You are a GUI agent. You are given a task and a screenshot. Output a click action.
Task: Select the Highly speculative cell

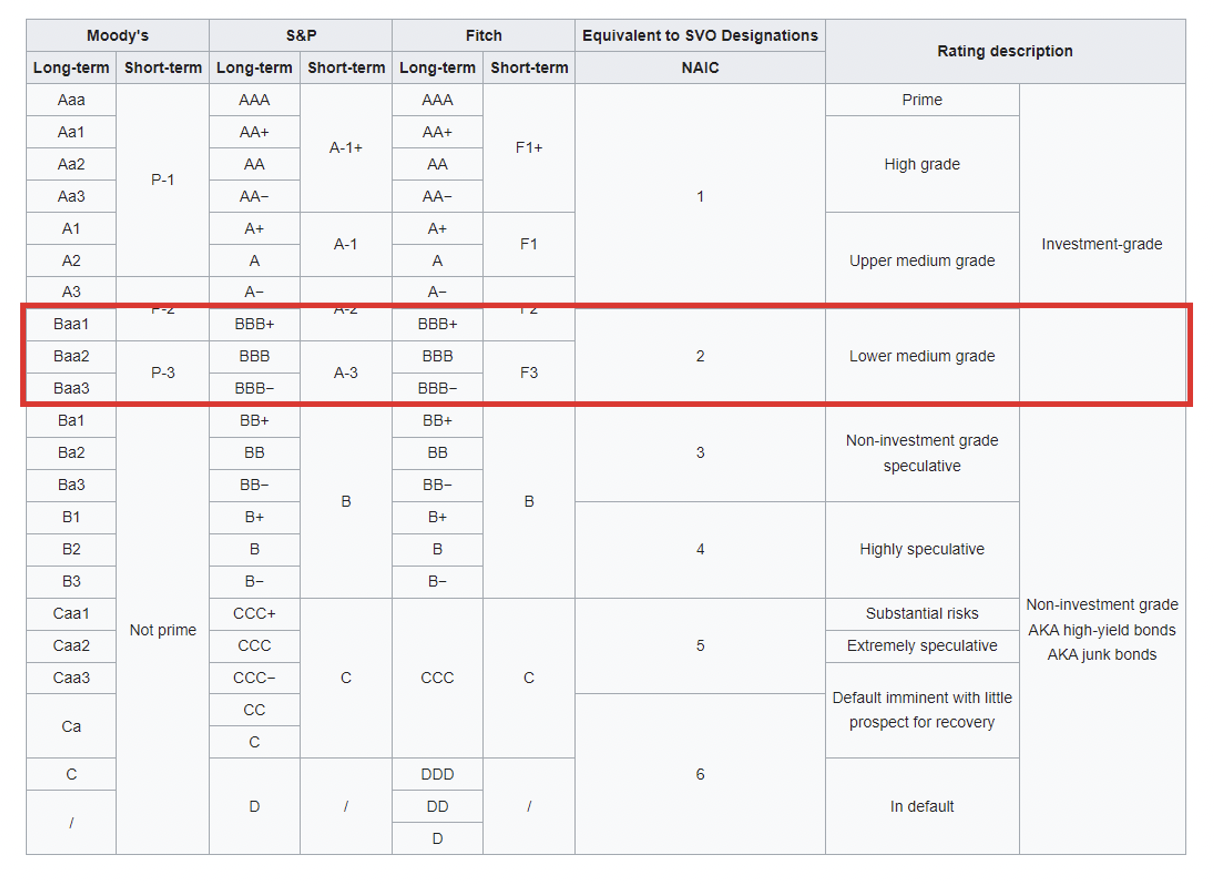pos(922,549)
